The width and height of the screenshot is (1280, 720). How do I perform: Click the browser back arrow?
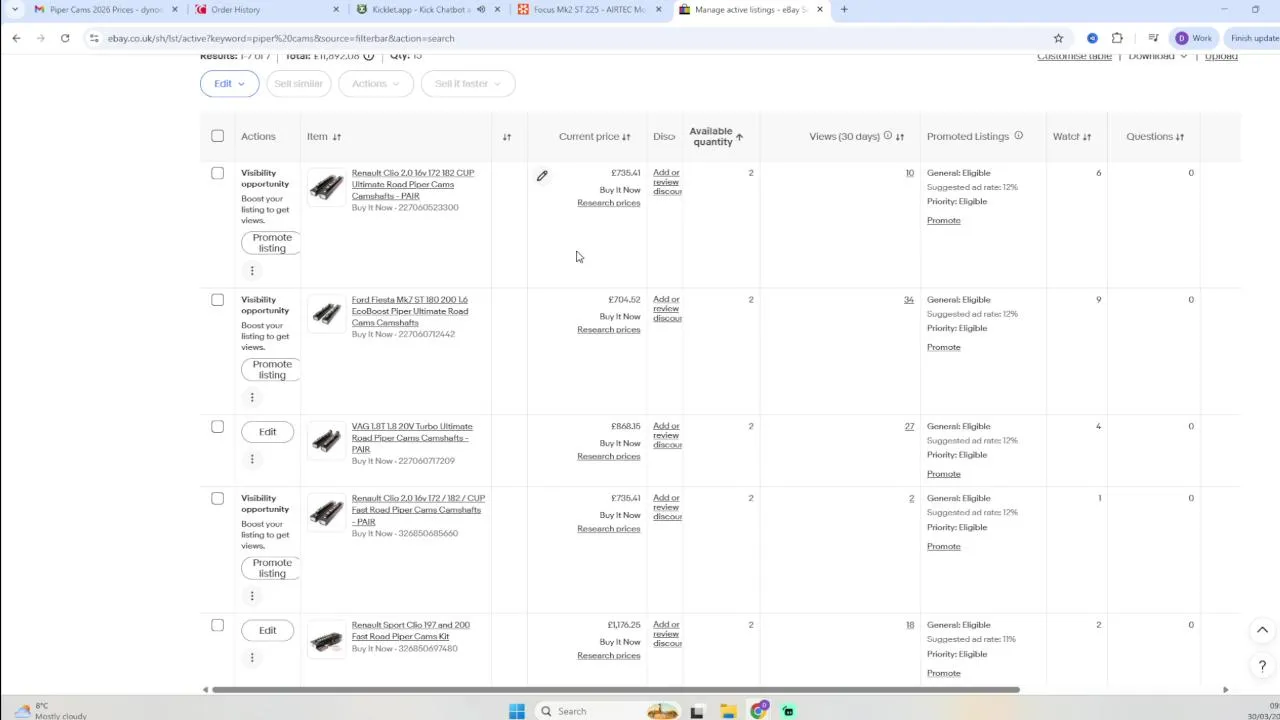16,38
